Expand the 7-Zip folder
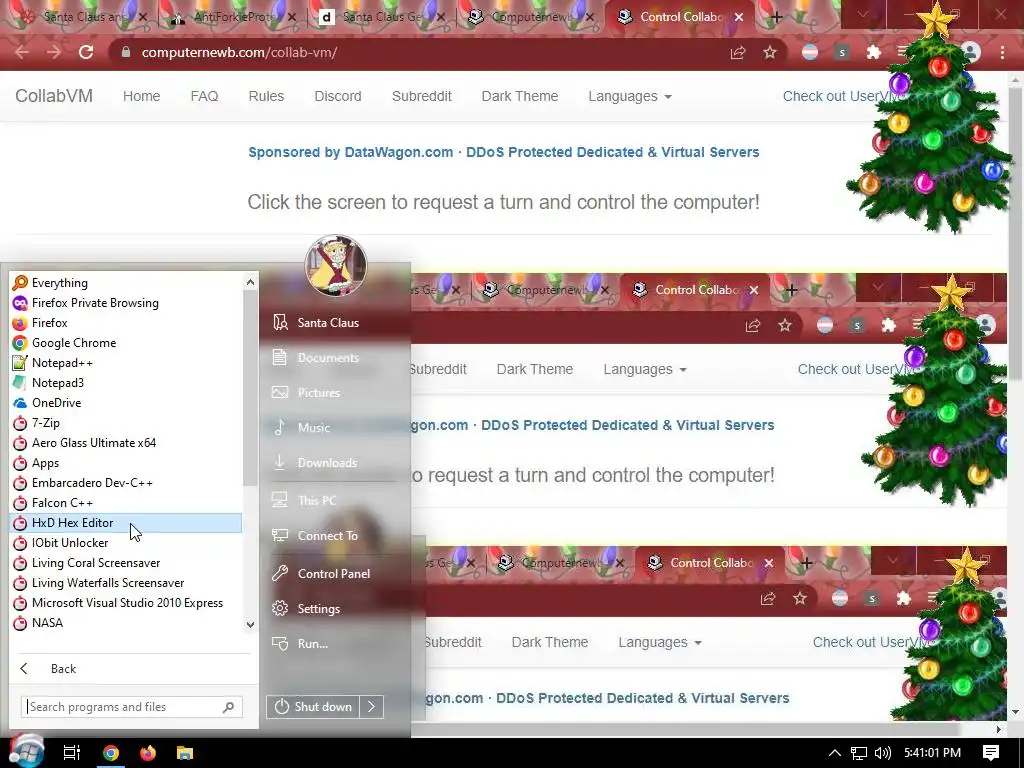This screenshot has height=768, width=1024. 125,423
